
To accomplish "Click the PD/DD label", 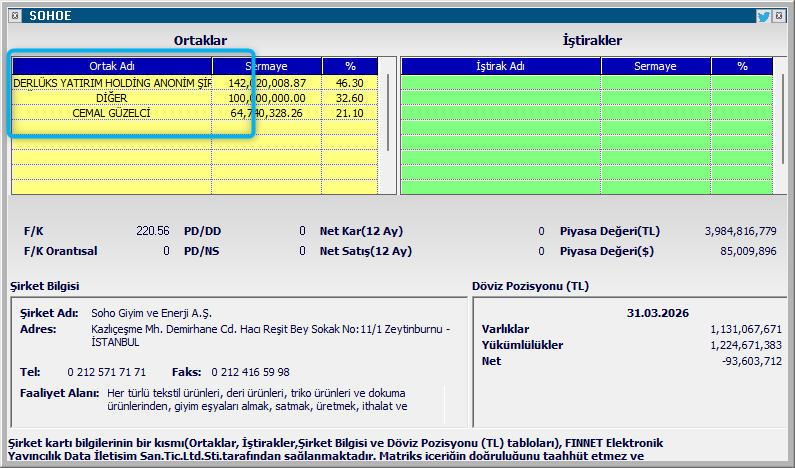I will click(202, 231).
